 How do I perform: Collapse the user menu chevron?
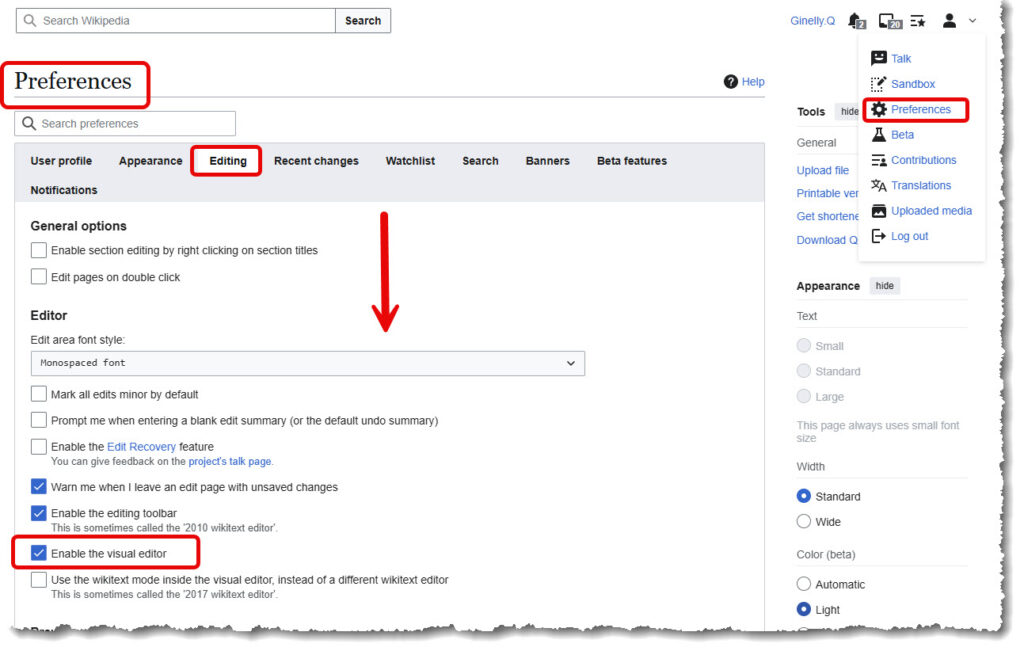click(972, 21)
